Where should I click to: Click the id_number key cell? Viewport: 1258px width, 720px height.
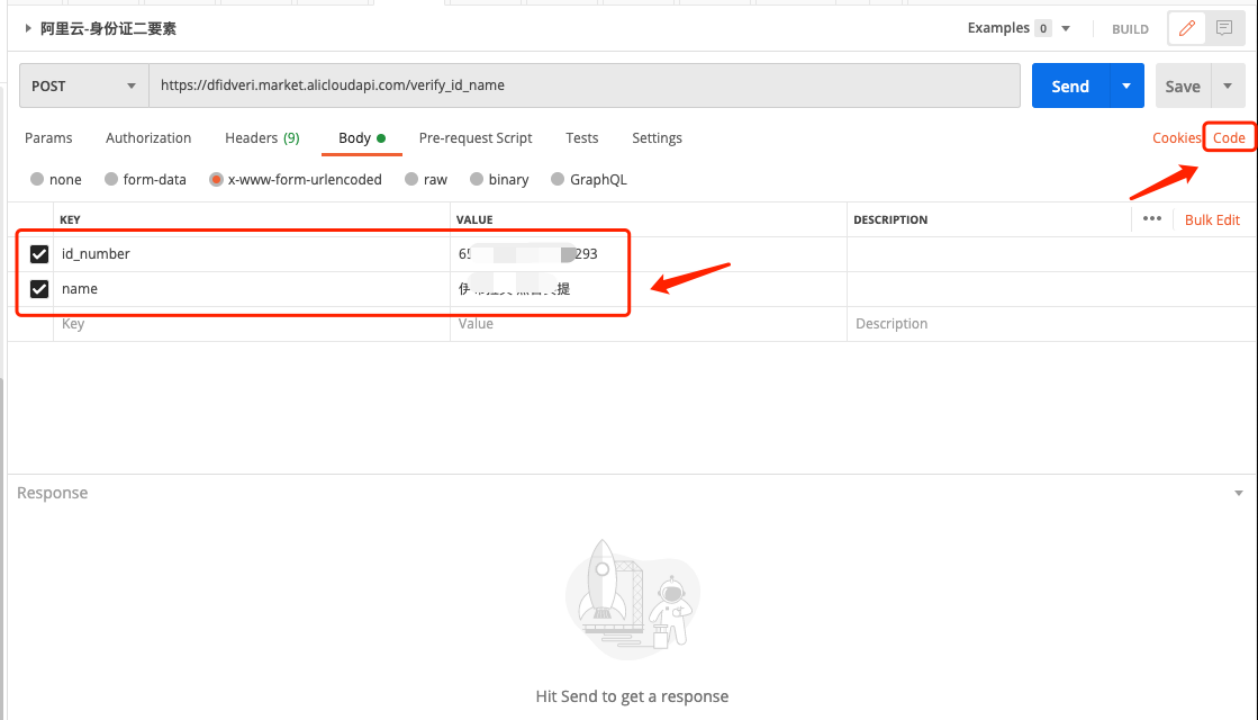(x=251, y=254)
